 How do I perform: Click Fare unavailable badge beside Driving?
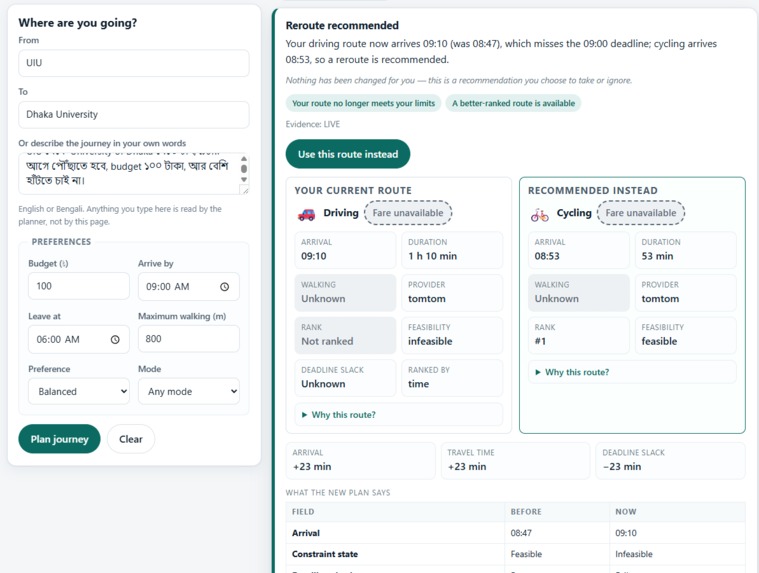[x=408, y=213]
